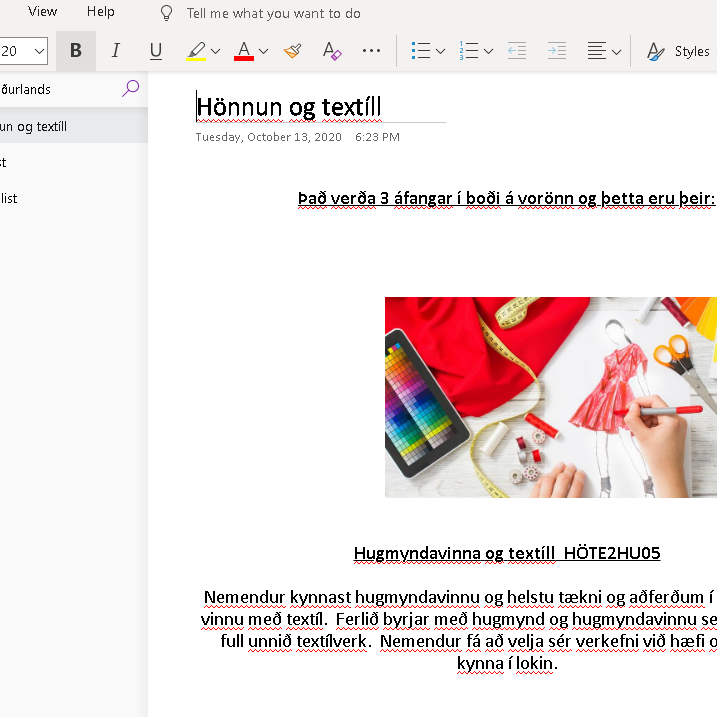Toggle underline formatting

click(x=155, y=51)
